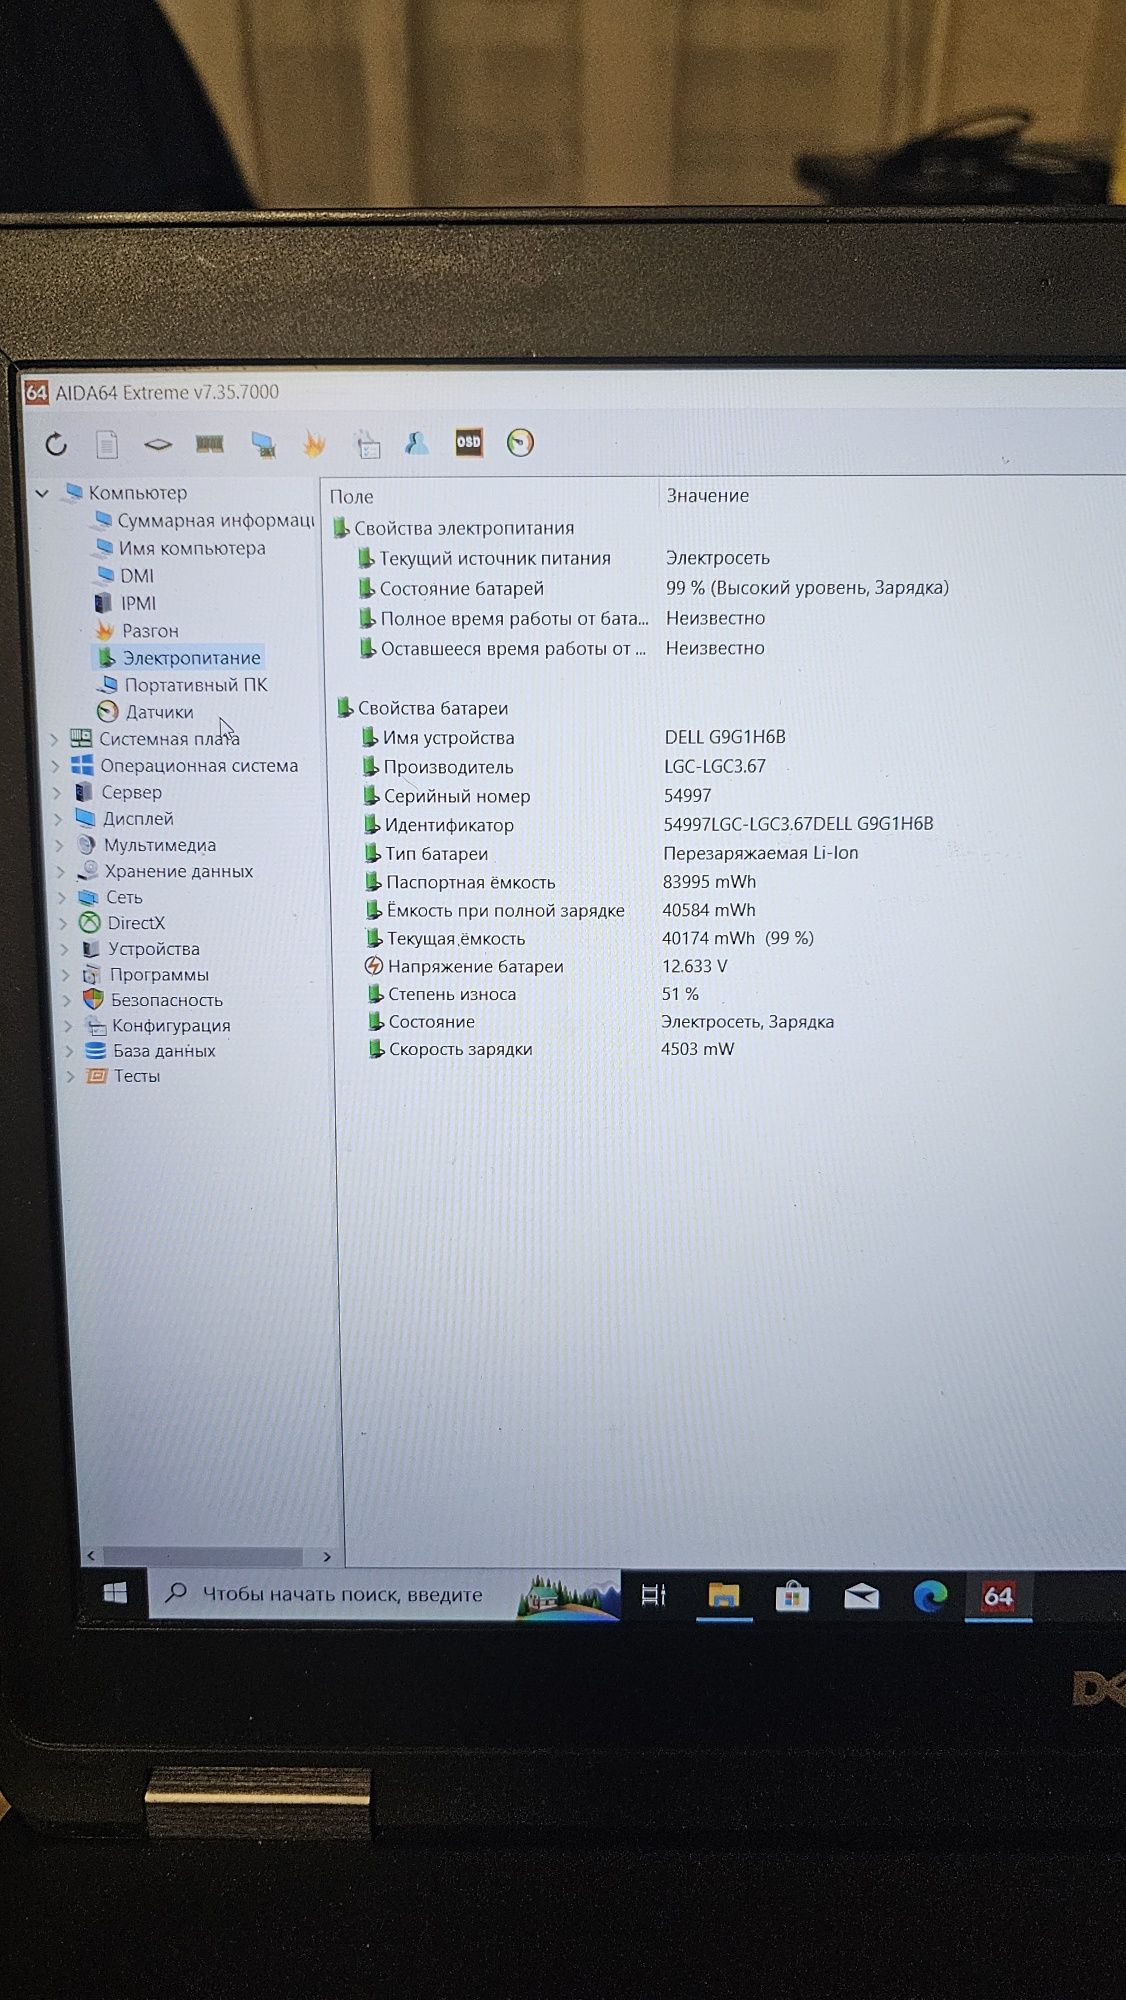Click the Свойства батареи group row
Image resolution: width=1126 pixels, height=2000 pixels.
click(422, 708)
